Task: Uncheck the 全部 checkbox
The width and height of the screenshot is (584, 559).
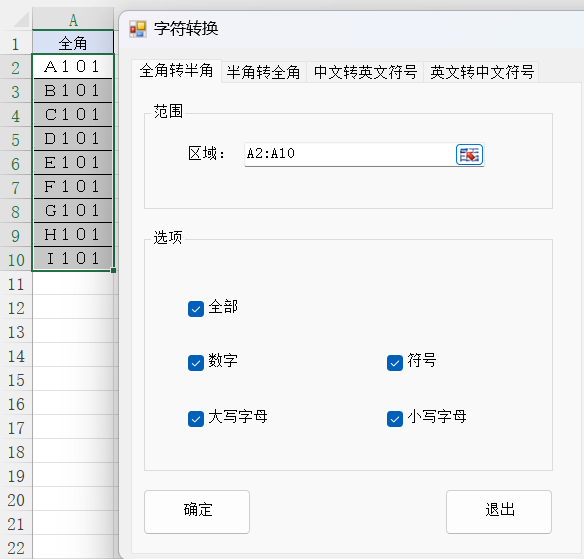Action: click(x=196, y=309)
